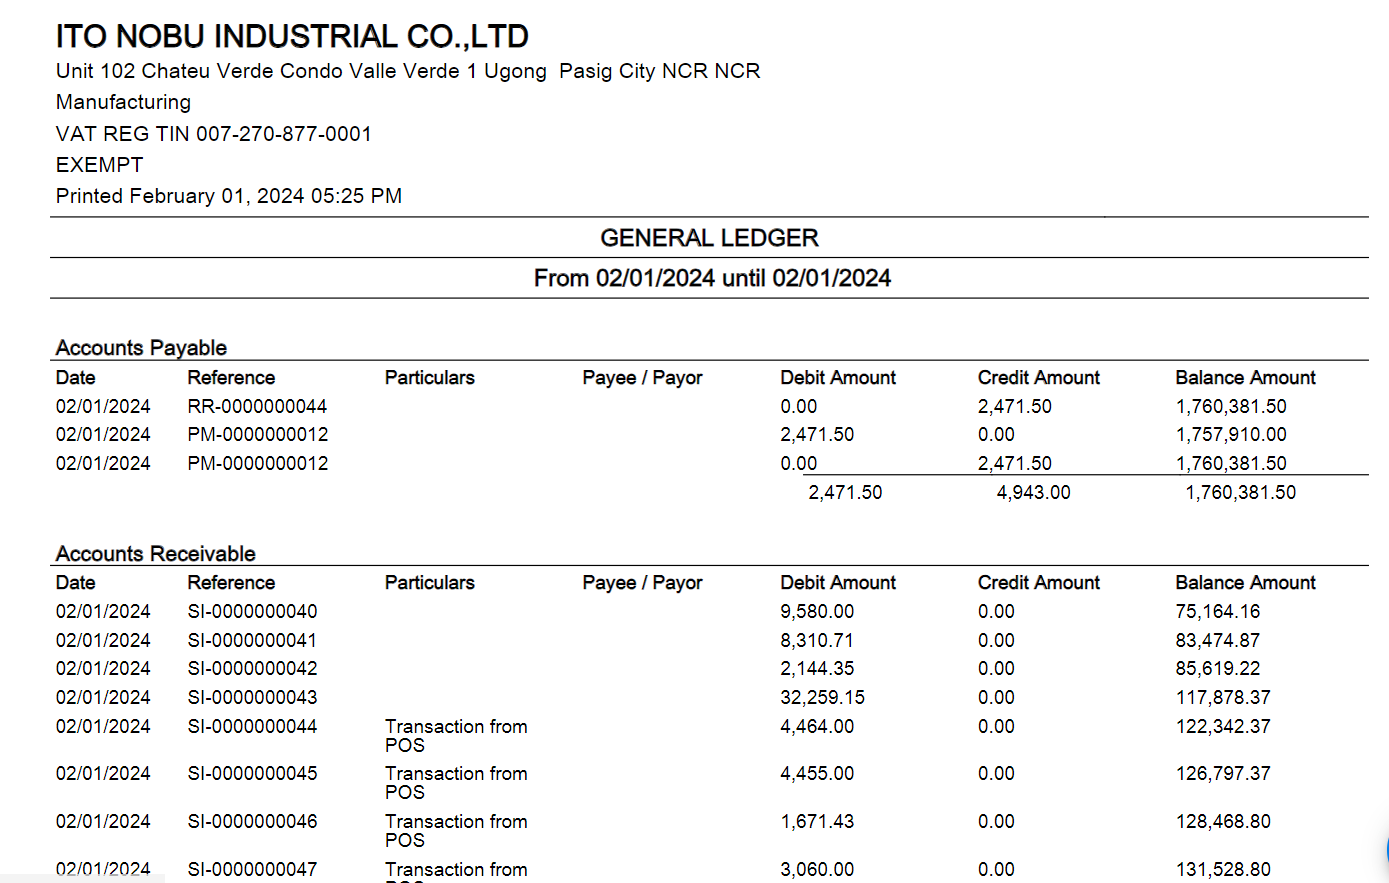Select the Printed February 01, 2024 timestamp
Image resolution: width=1389 pixels, height=883 pixels.
tap(229, 196)
